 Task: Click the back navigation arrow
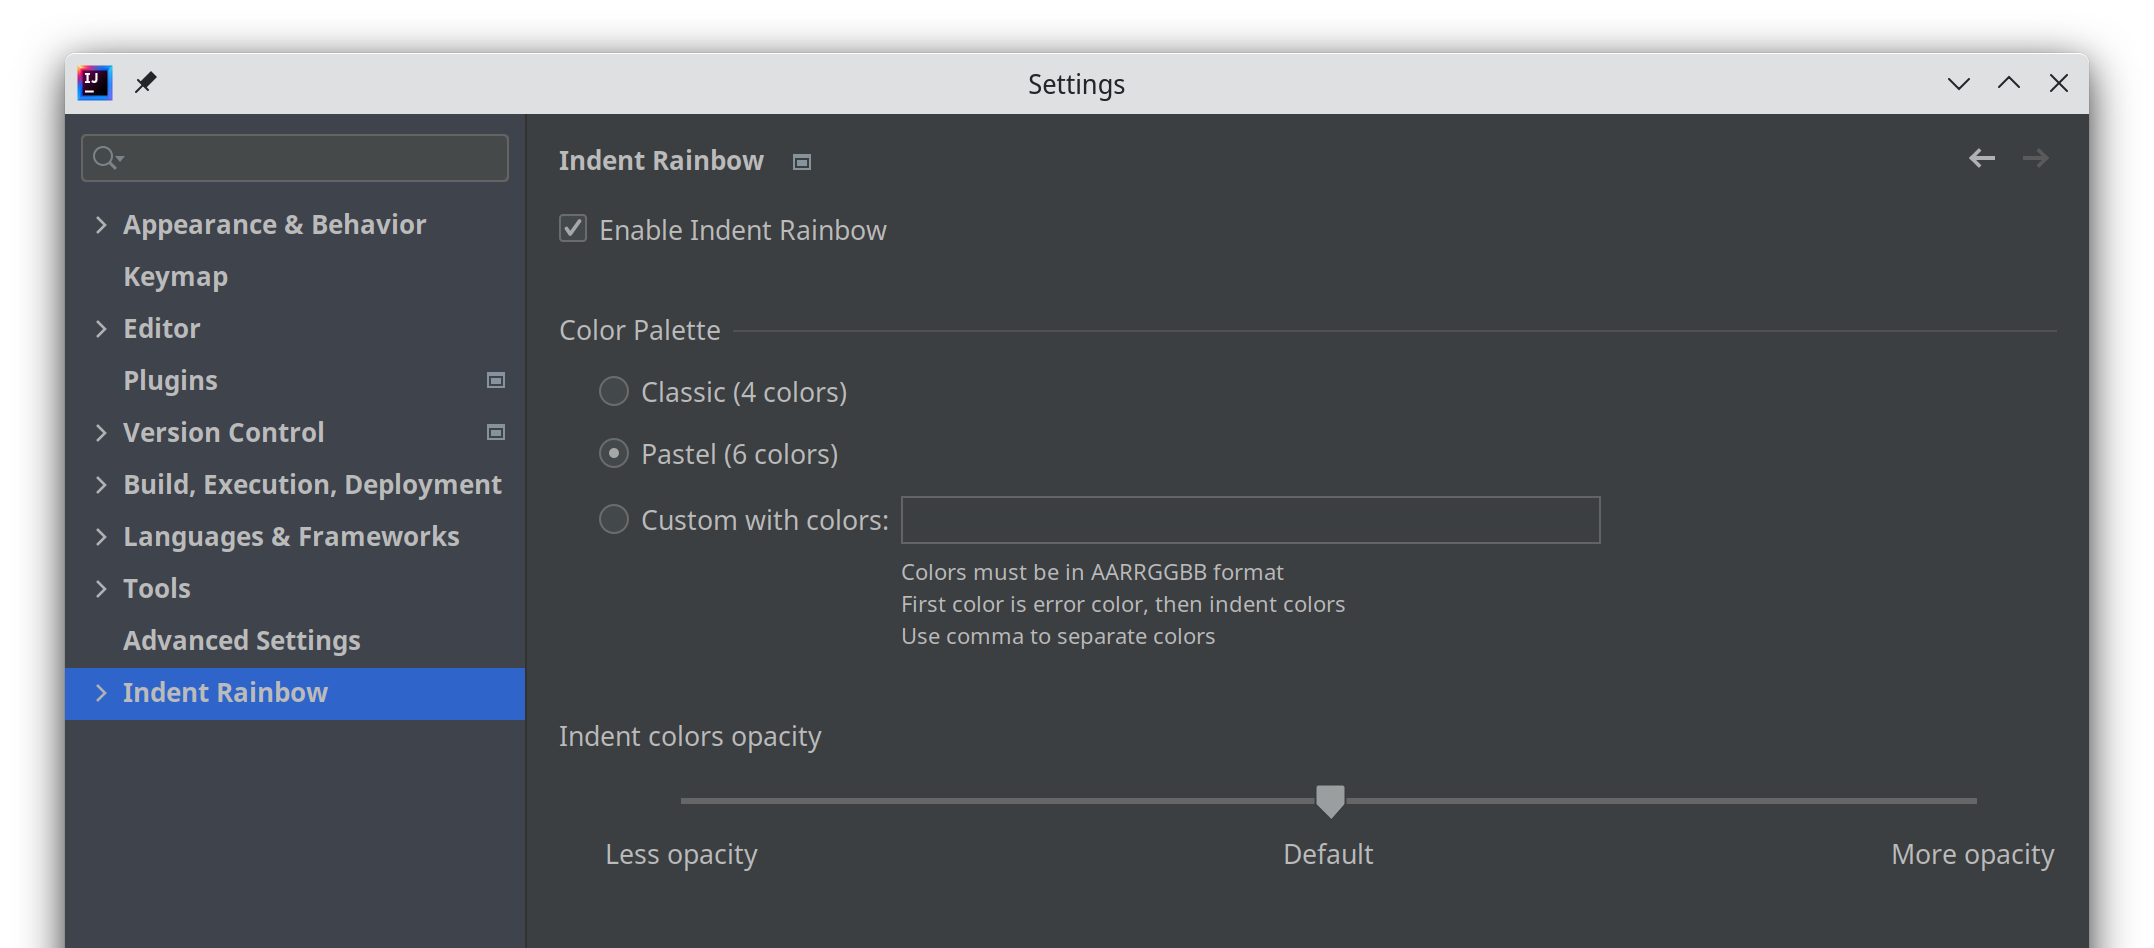[x=1981, y=157]
